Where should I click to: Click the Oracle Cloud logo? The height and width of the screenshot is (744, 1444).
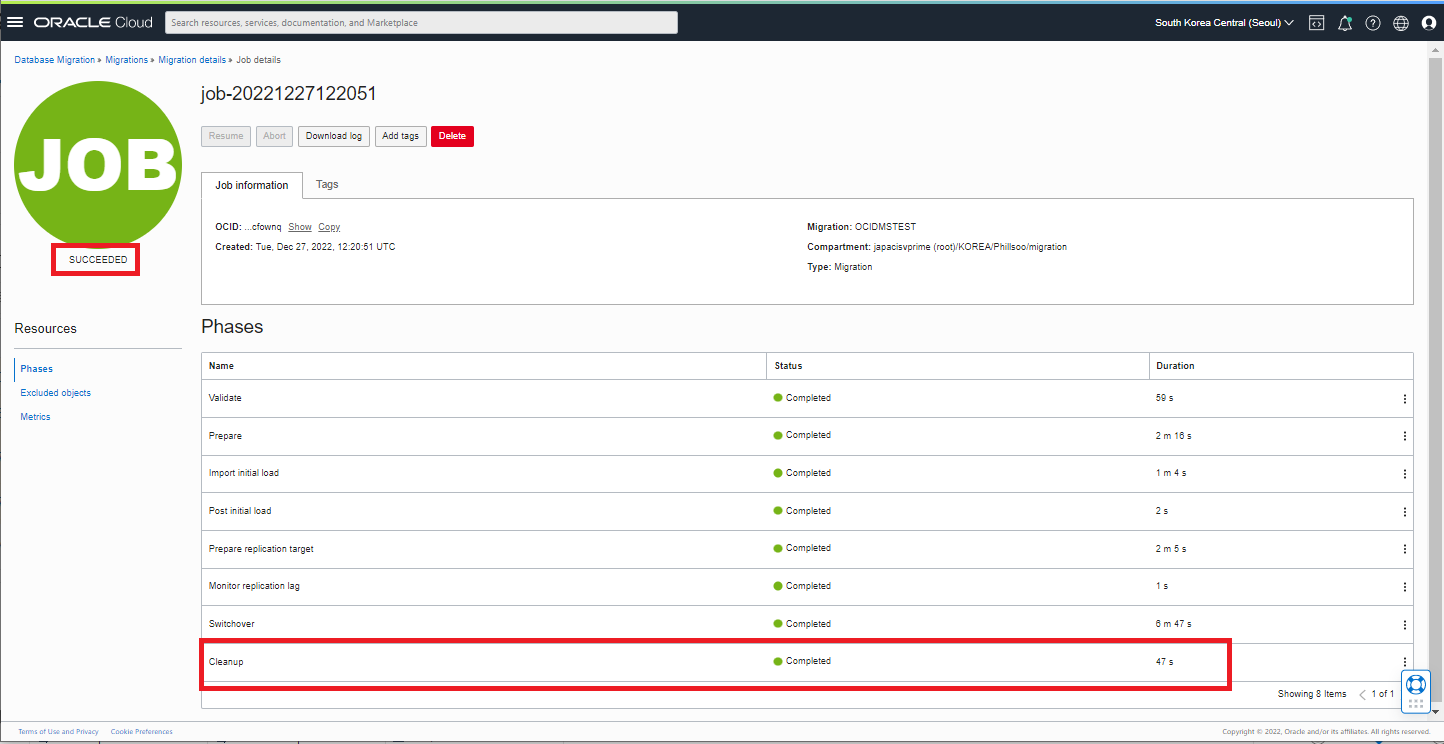click(x=93, y=22)
